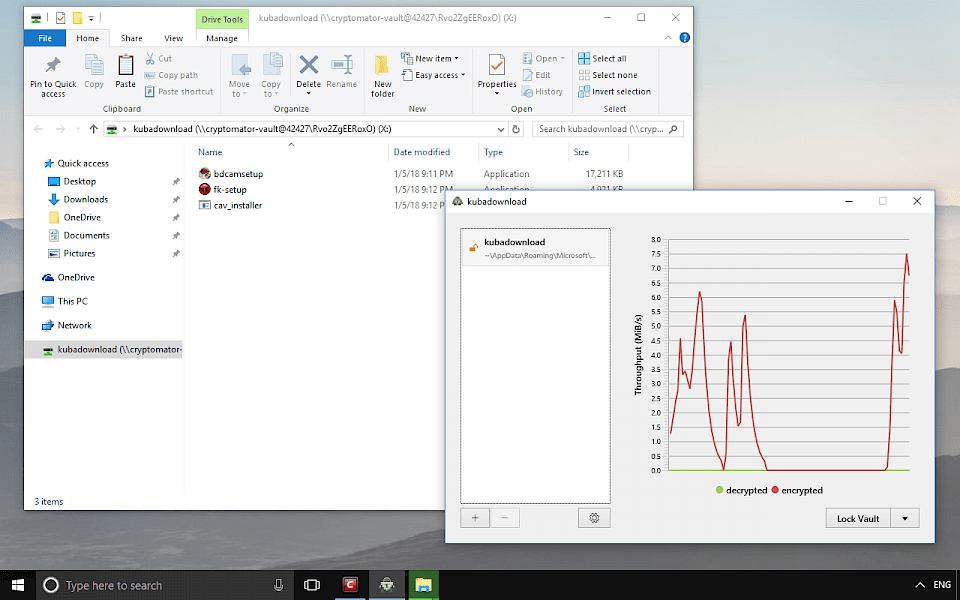
Task: Select kubadownload drive in navigation pane
Action: 104,350
